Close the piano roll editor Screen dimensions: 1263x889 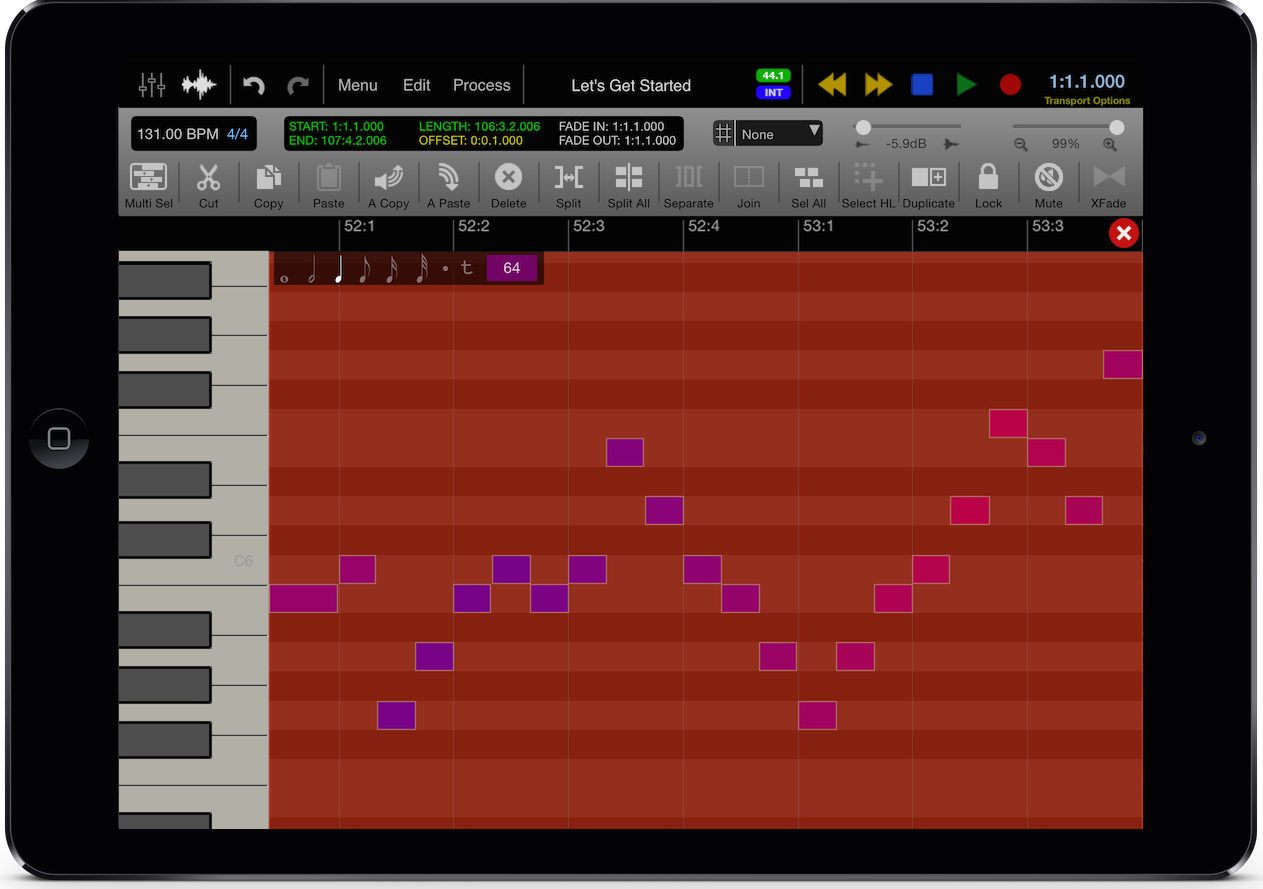pos(1124,233)
